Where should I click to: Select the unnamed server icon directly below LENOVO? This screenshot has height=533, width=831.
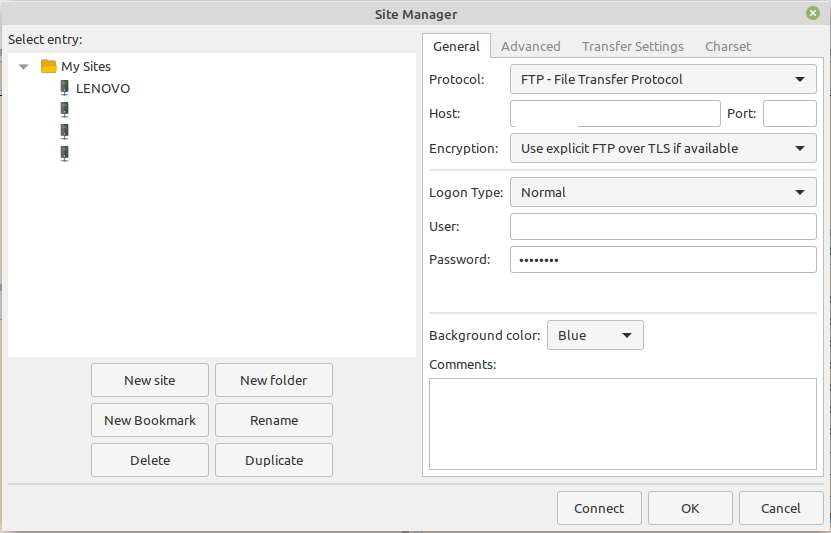tap(64, 110)
